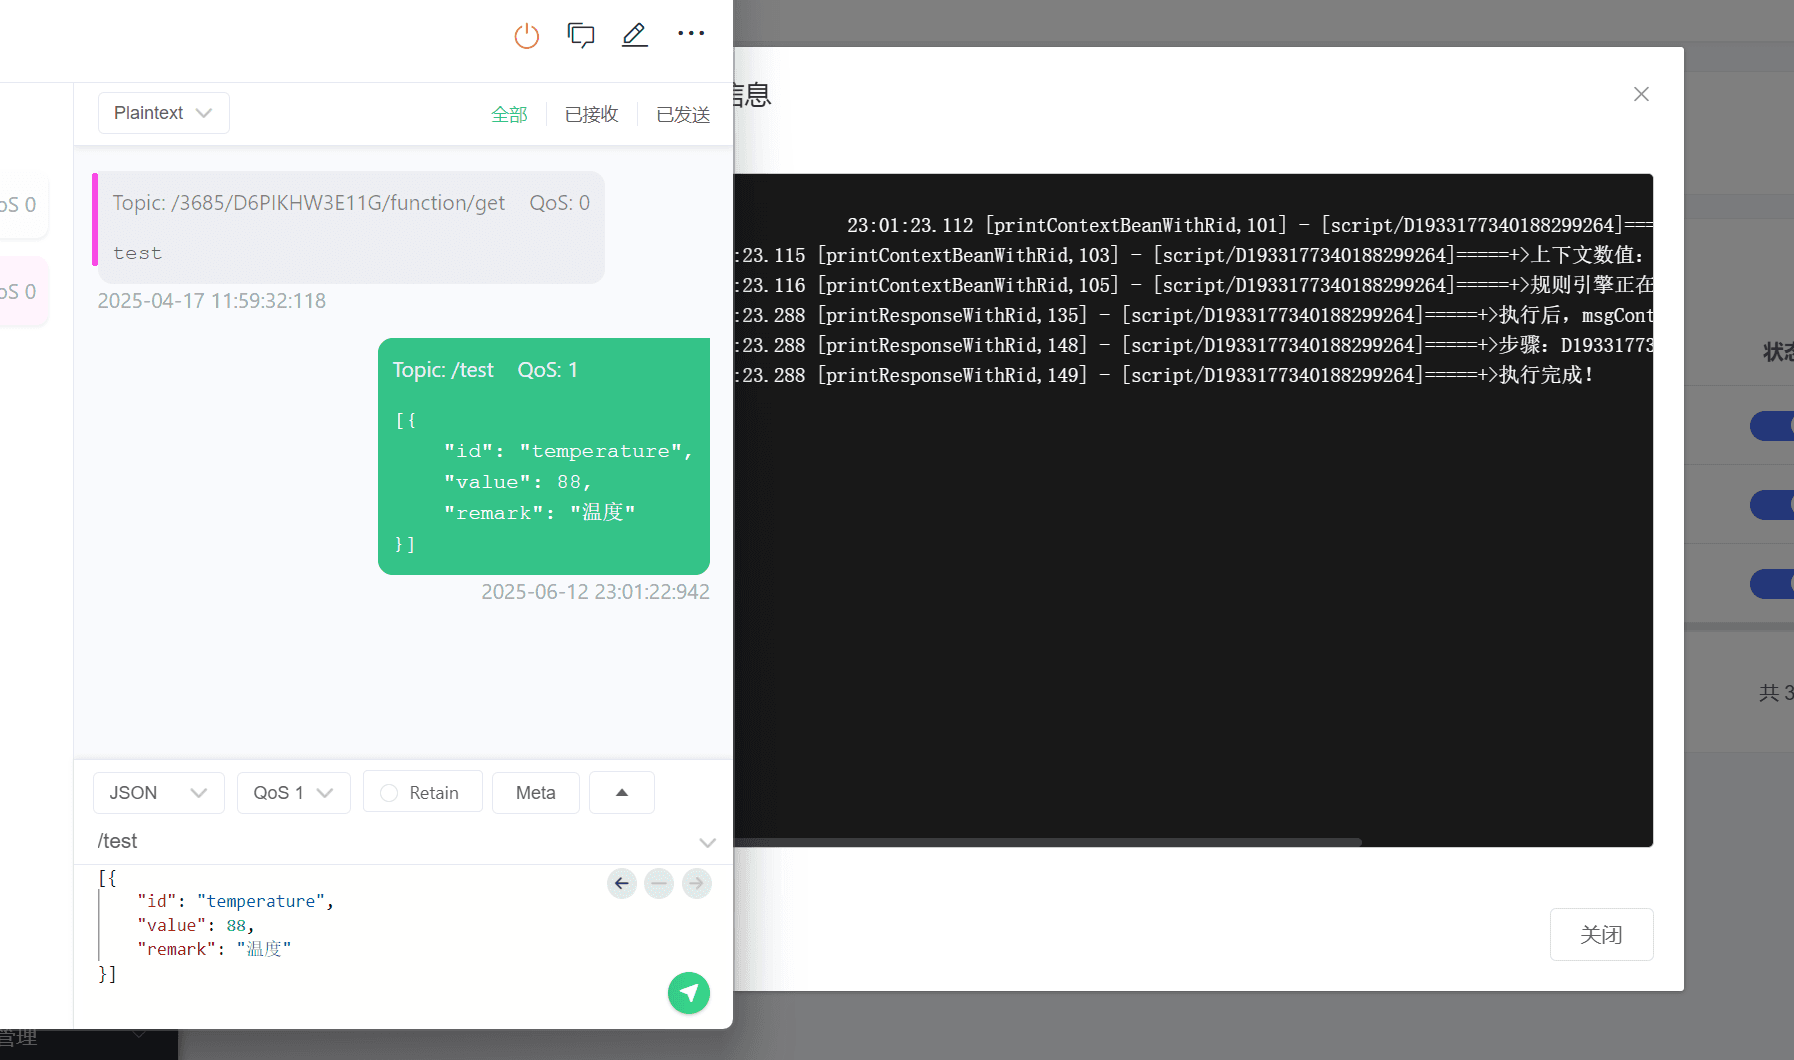Image resolution: width=1794 pixels, height=1060 pixels.
Task: Go to previous payload history arrow
Action: 622,883
